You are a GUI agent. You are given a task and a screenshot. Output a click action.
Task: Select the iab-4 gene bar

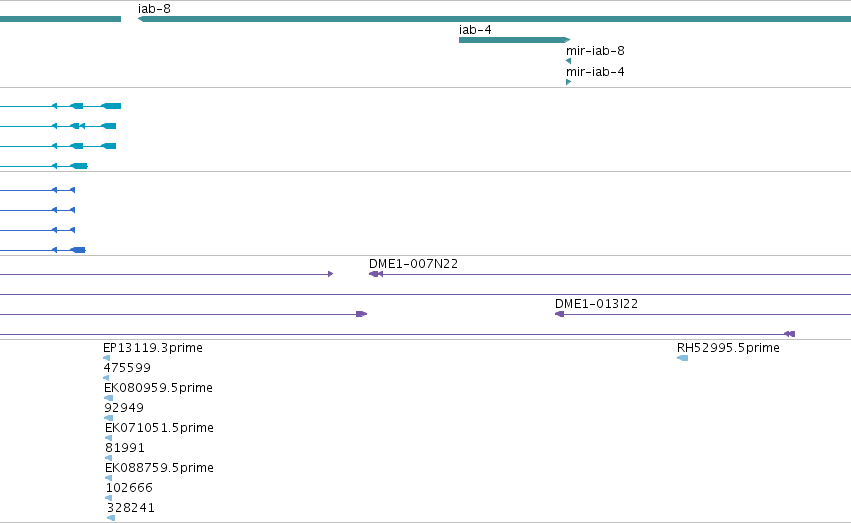515,40
